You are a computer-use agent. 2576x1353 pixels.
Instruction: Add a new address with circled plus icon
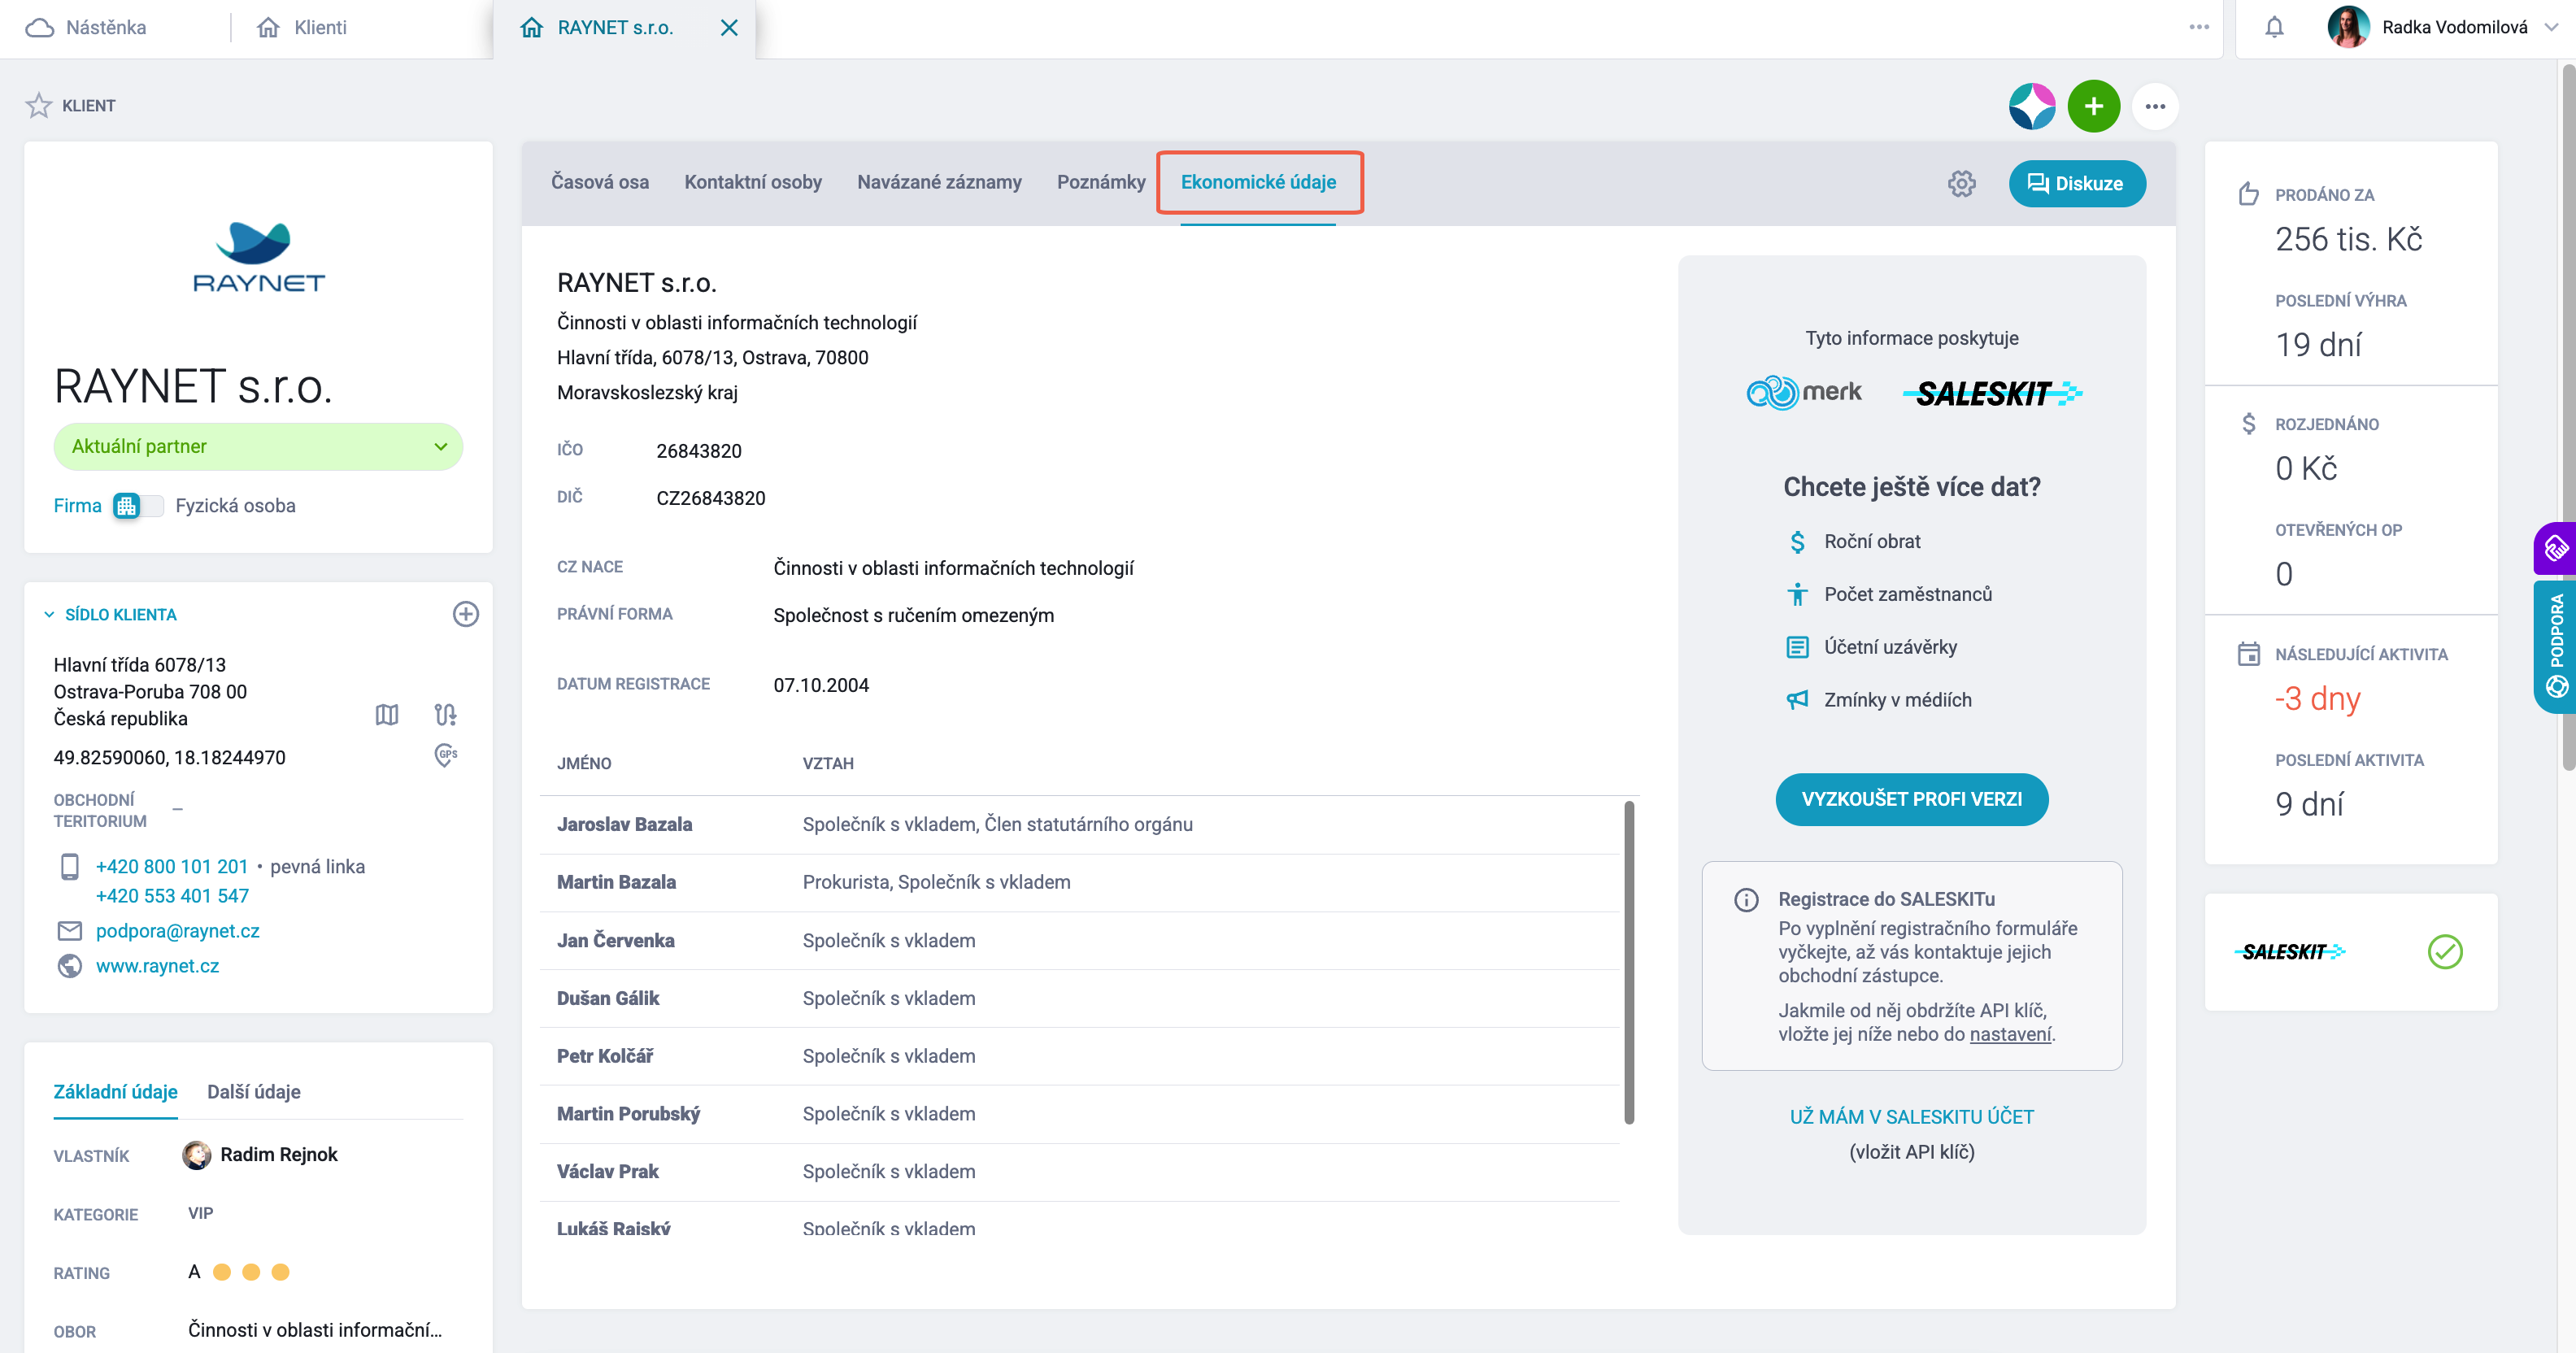(466, 614)
